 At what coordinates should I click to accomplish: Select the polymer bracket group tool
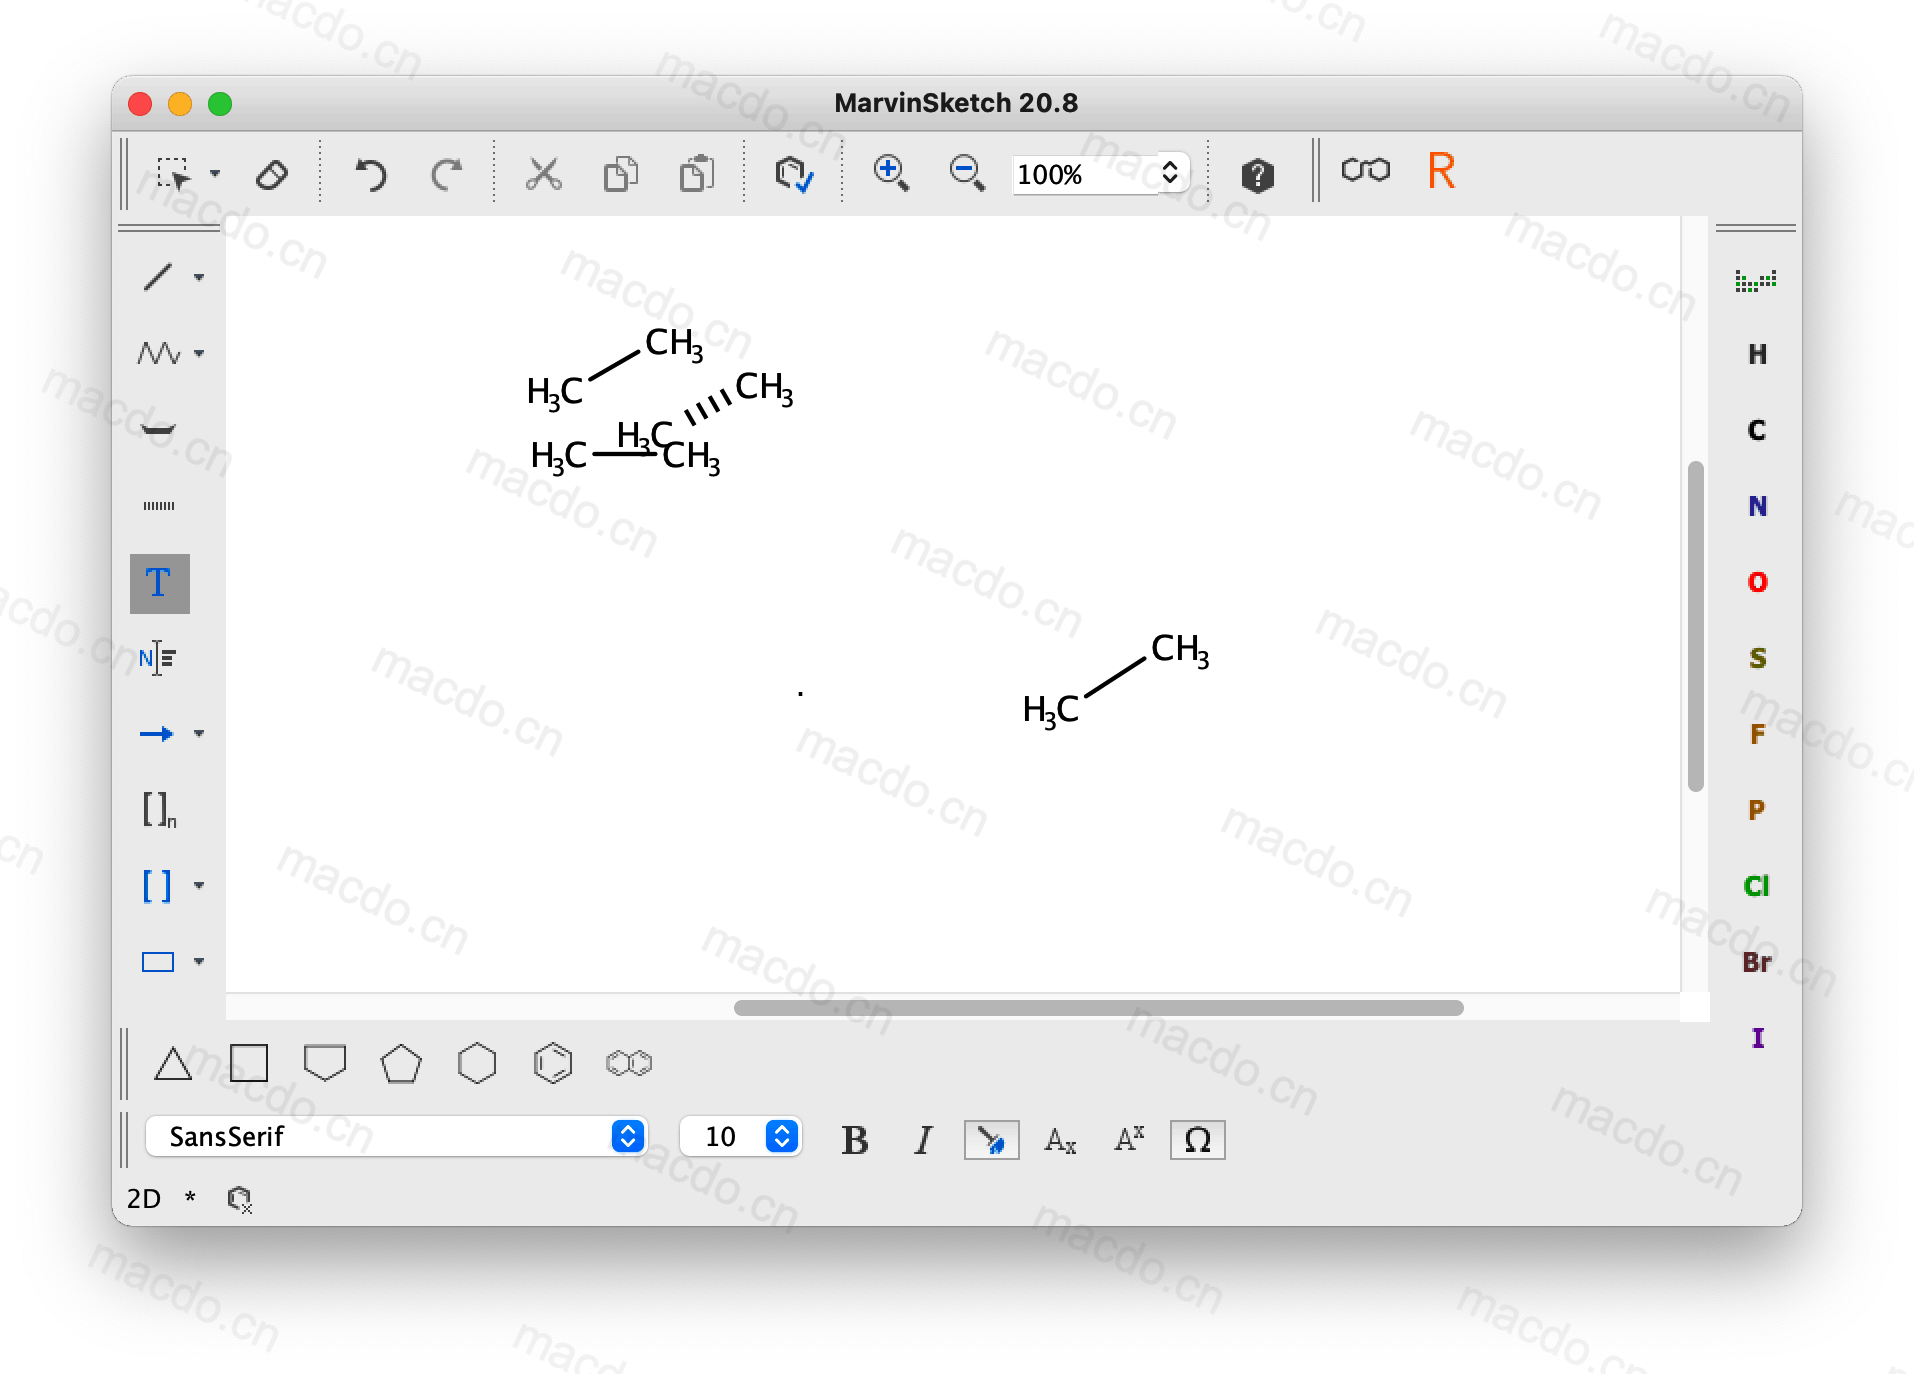159,810
